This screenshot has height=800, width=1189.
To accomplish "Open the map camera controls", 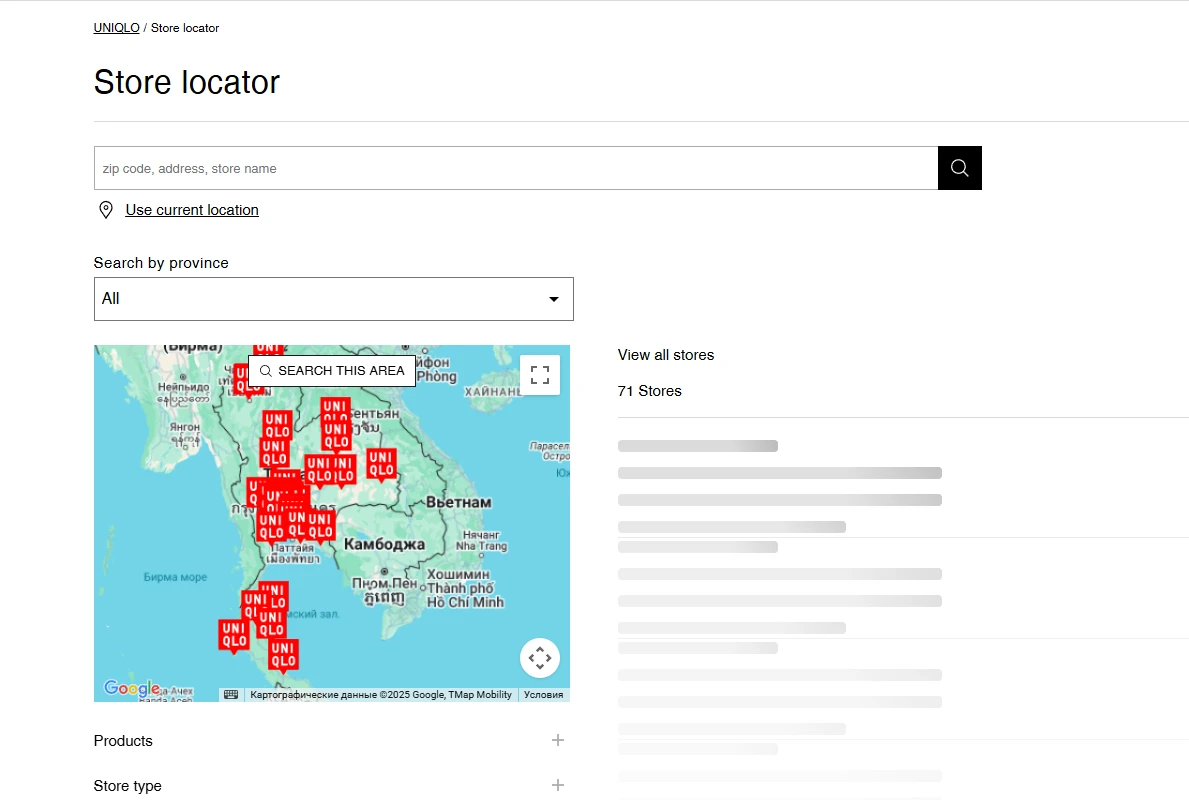I will pyautogui.click(x=540, y=658).
